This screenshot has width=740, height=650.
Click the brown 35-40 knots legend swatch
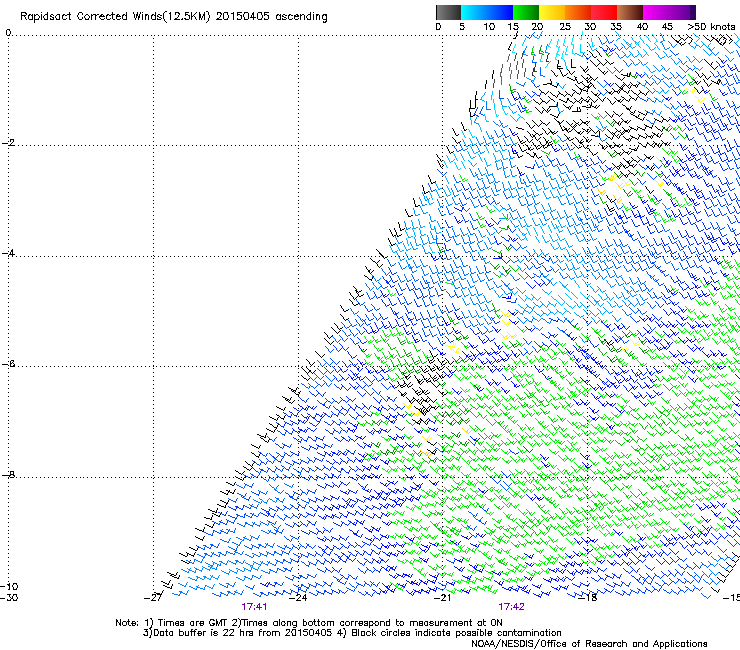click(630, 12)
